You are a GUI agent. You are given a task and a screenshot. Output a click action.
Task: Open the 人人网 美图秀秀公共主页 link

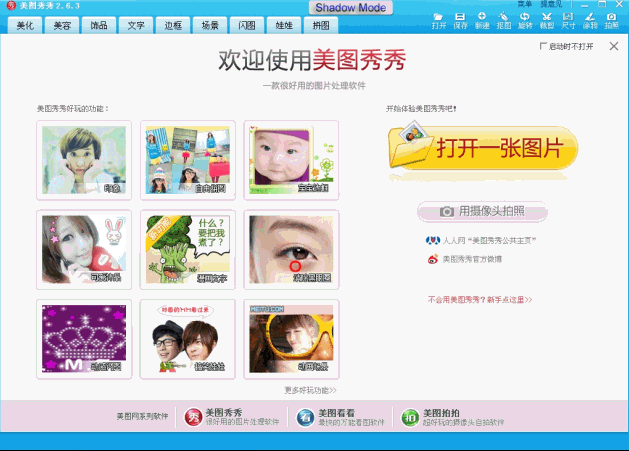coord(489,240)
